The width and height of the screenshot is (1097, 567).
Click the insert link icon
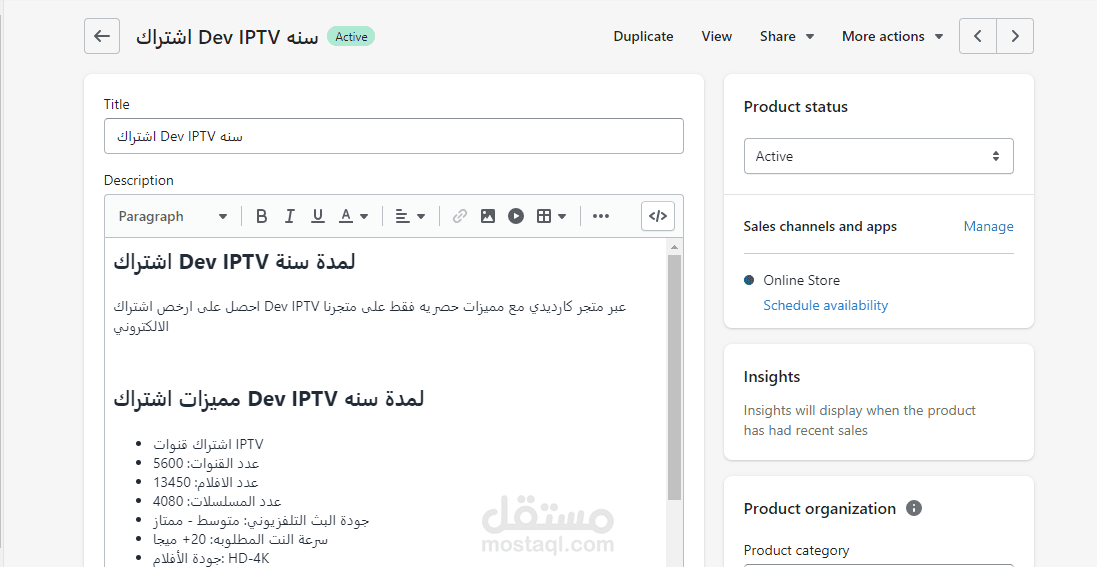coord(460,216)
